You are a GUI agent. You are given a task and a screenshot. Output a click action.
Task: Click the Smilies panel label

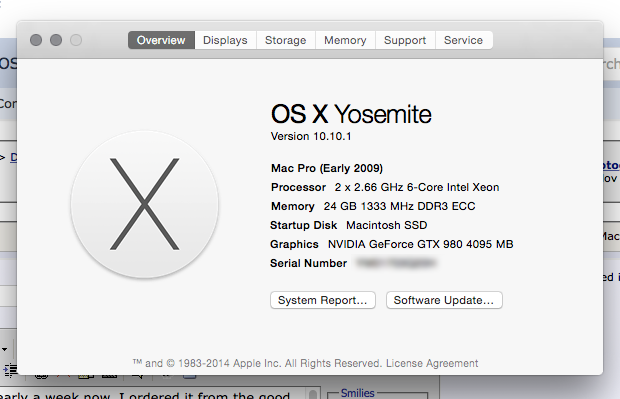tap(357, 393)
